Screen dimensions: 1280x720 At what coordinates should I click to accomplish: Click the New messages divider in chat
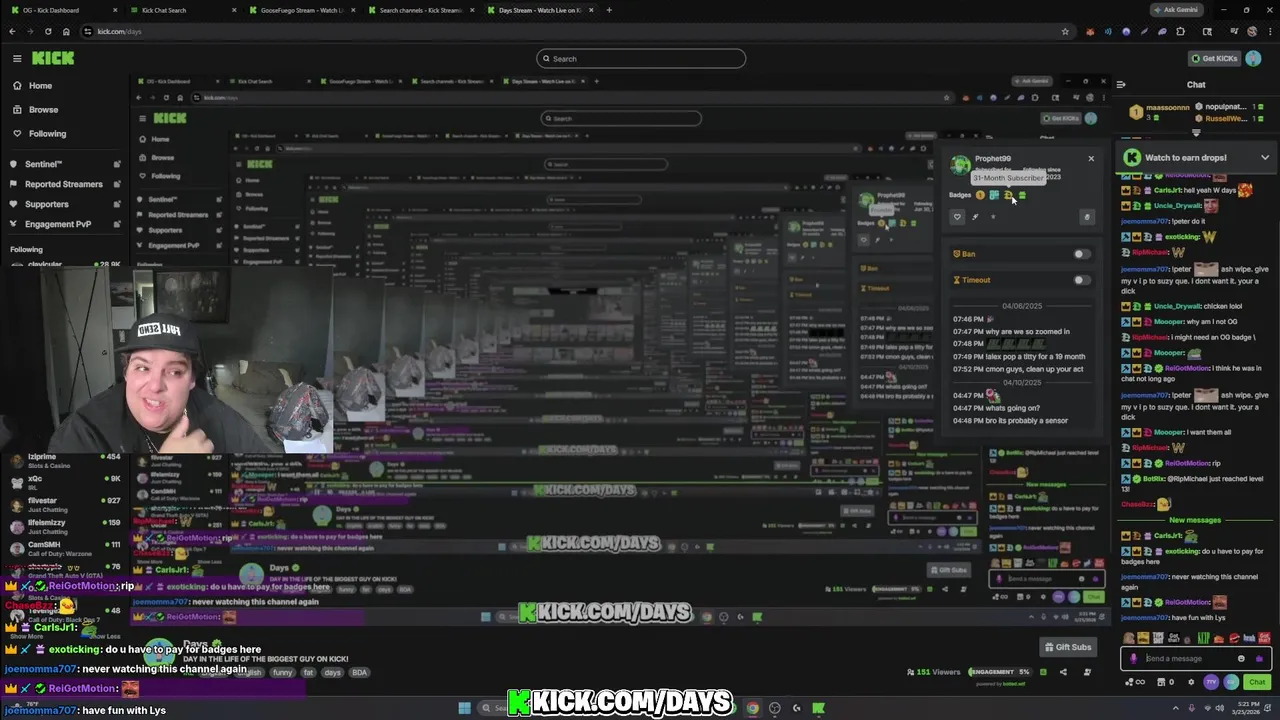tap(1195, 520)
